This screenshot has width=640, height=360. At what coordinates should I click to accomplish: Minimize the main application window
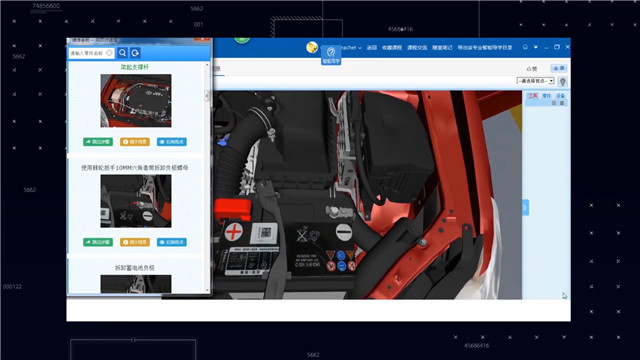(546, 47)
